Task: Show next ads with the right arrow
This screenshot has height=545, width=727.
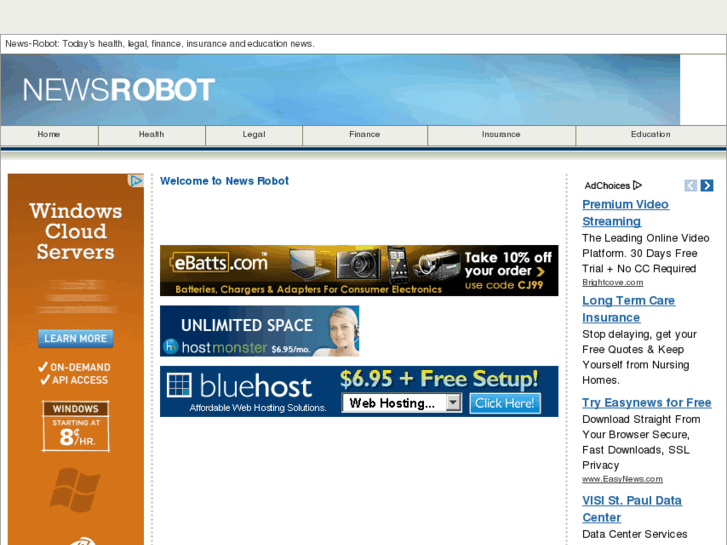Action: [707, 186]
